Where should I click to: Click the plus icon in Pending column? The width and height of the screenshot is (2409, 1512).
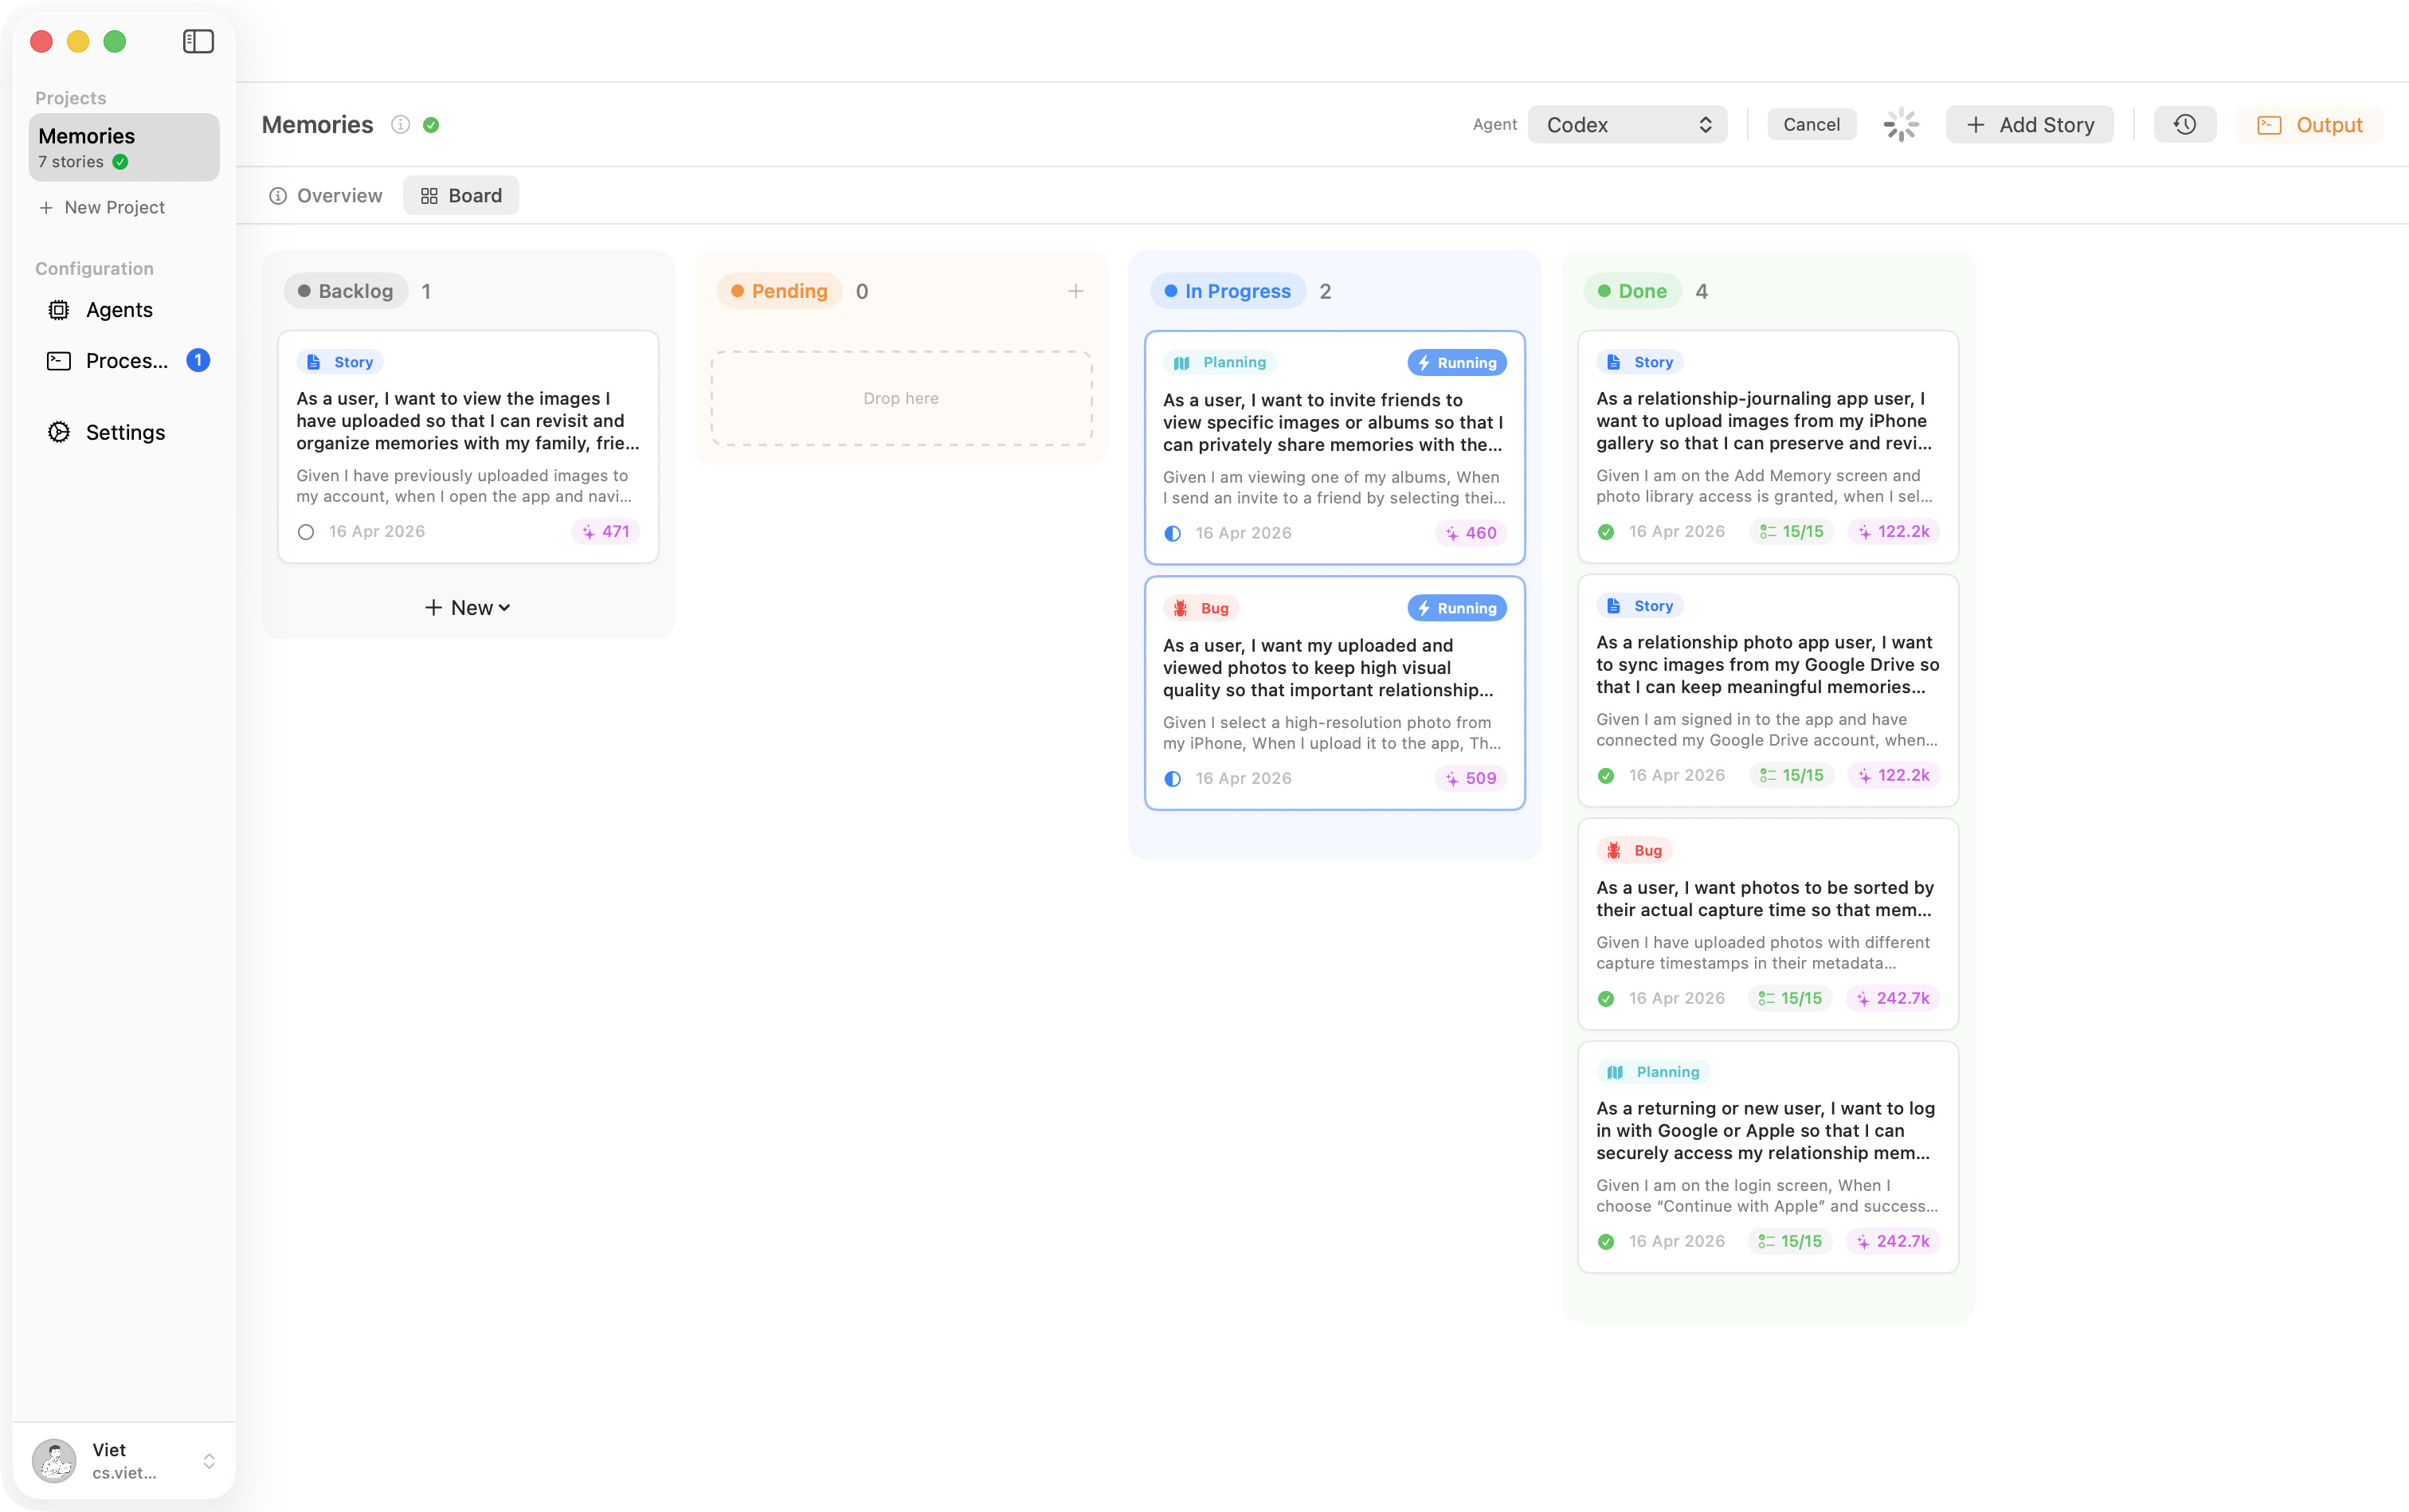click(1075, 291)
